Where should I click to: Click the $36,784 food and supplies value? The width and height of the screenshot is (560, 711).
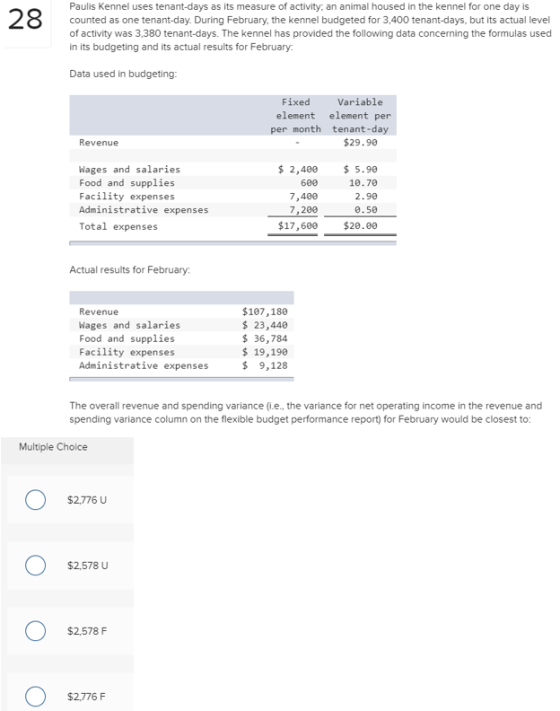point(265,339)
